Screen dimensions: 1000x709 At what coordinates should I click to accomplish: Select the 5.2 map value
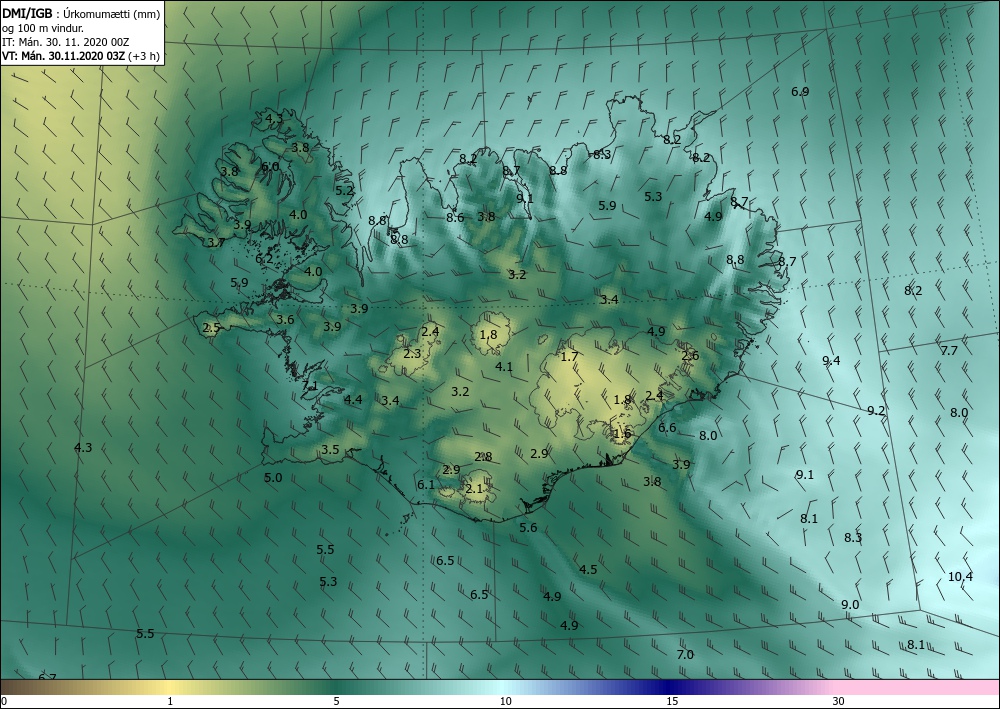click(x=344, y=190)
